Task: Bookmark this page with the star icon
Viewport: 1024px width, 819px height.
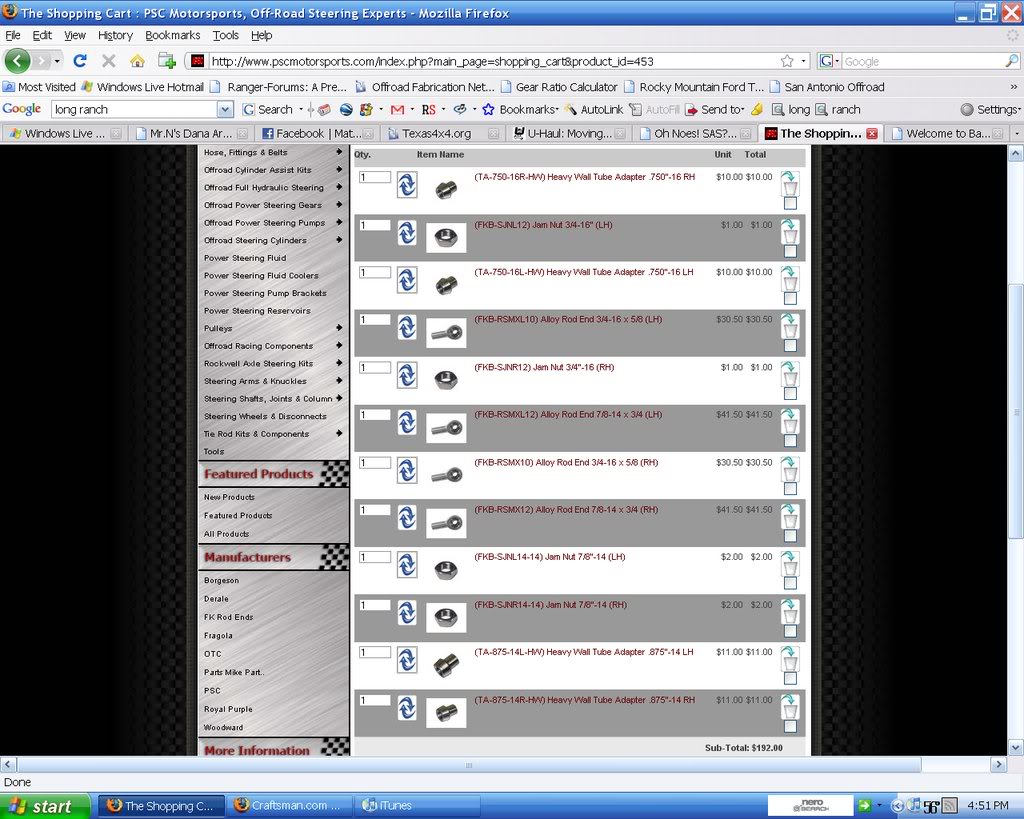Action: [x=787, y=61]
